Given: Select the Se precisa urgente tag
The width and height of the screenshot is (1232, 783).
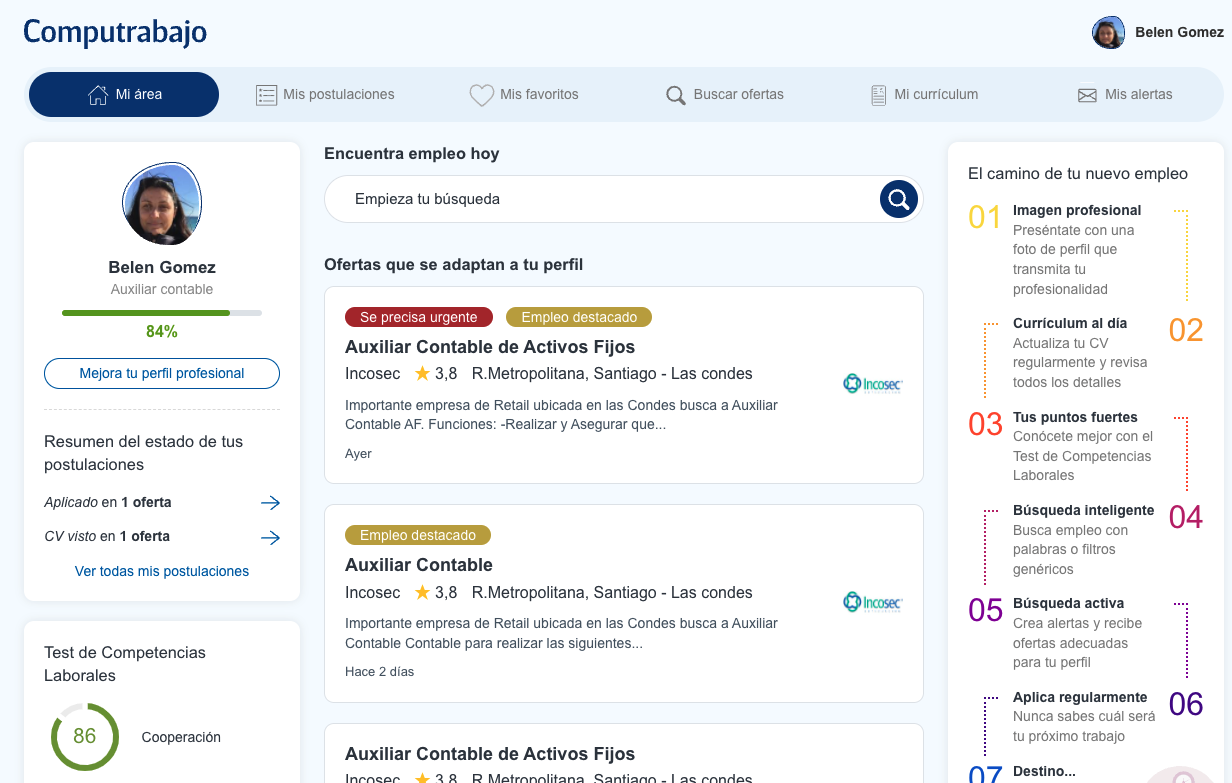Looking at the screenshot, I should click(419, 317).
